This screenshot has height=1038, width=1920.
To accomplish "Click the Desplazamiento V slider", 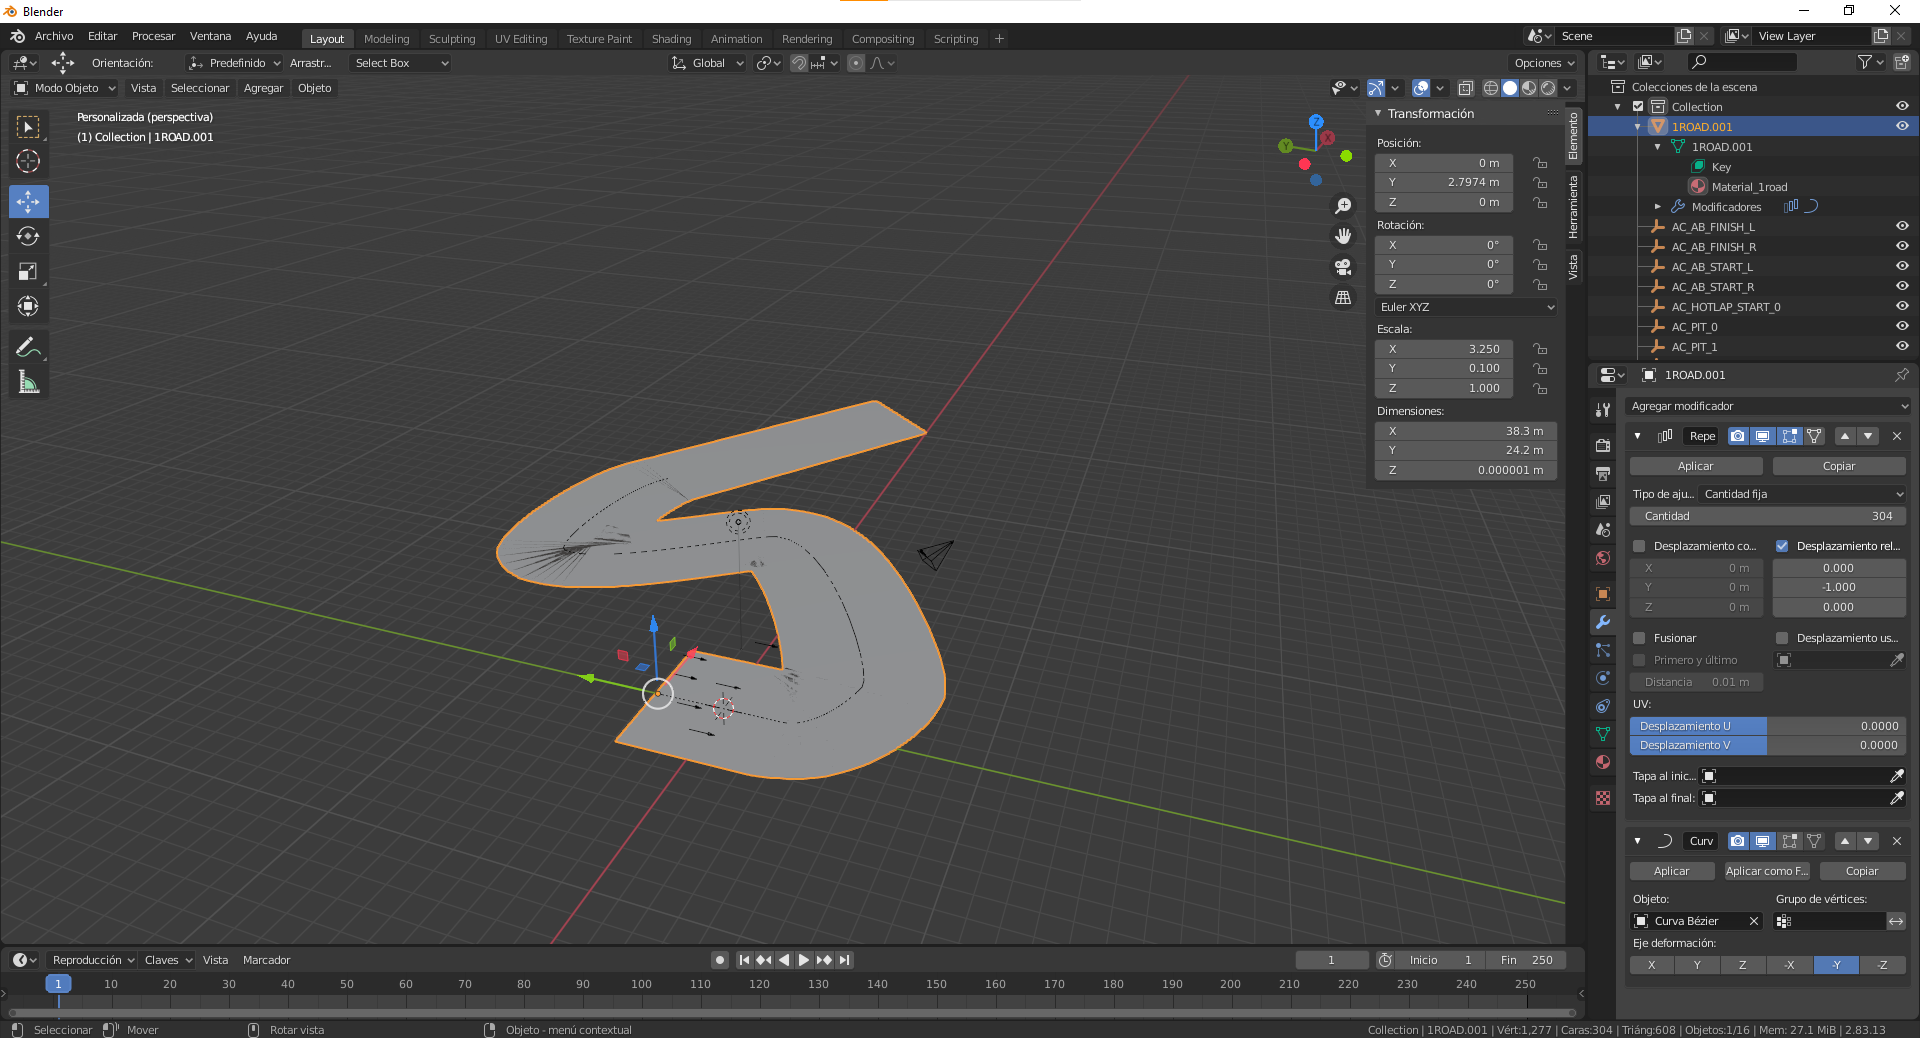I will tap(1767, 745).
